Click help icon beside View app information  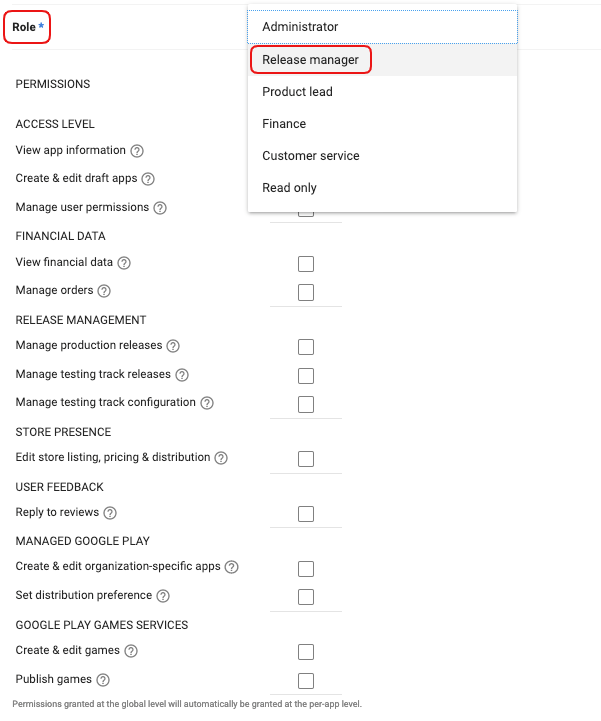pyautogui.click(x=137, y=151)
